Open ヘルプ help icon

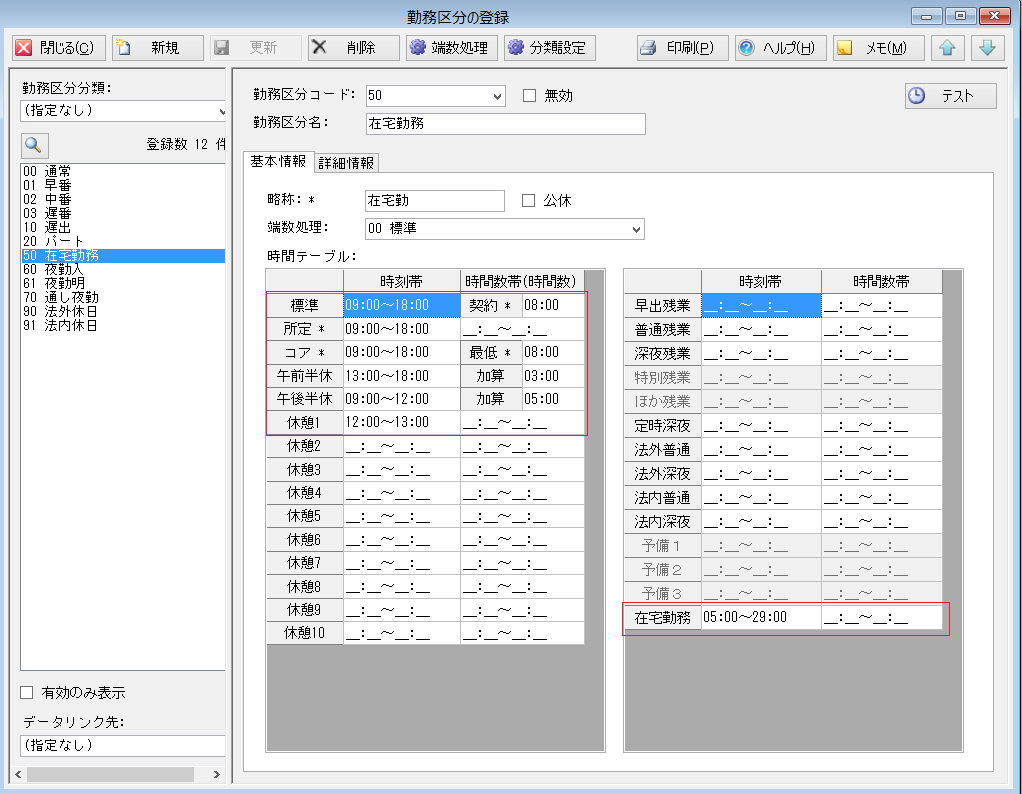(746, 48)
